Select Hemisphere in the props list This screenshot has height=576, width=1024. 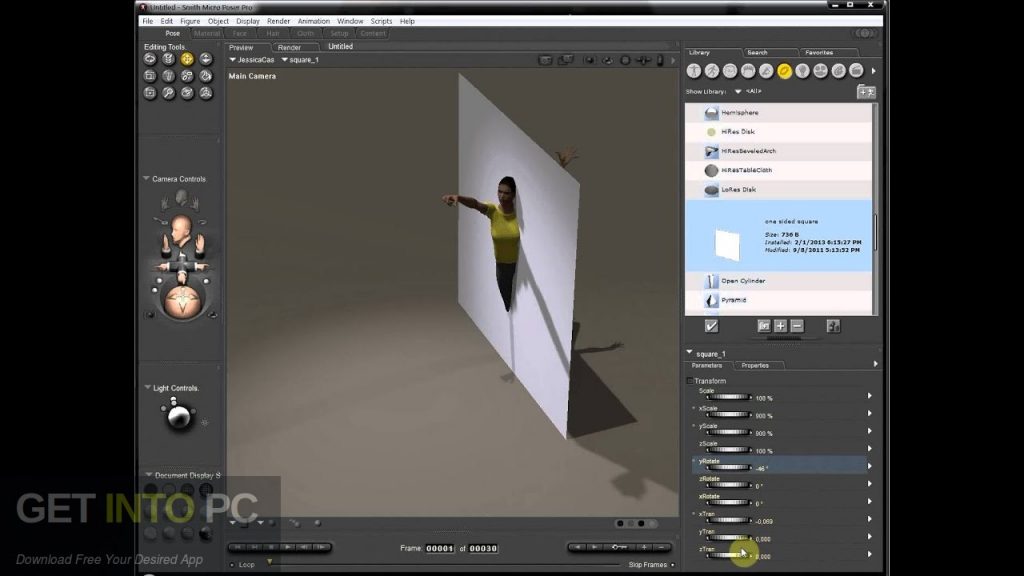(x=778, y=112)
